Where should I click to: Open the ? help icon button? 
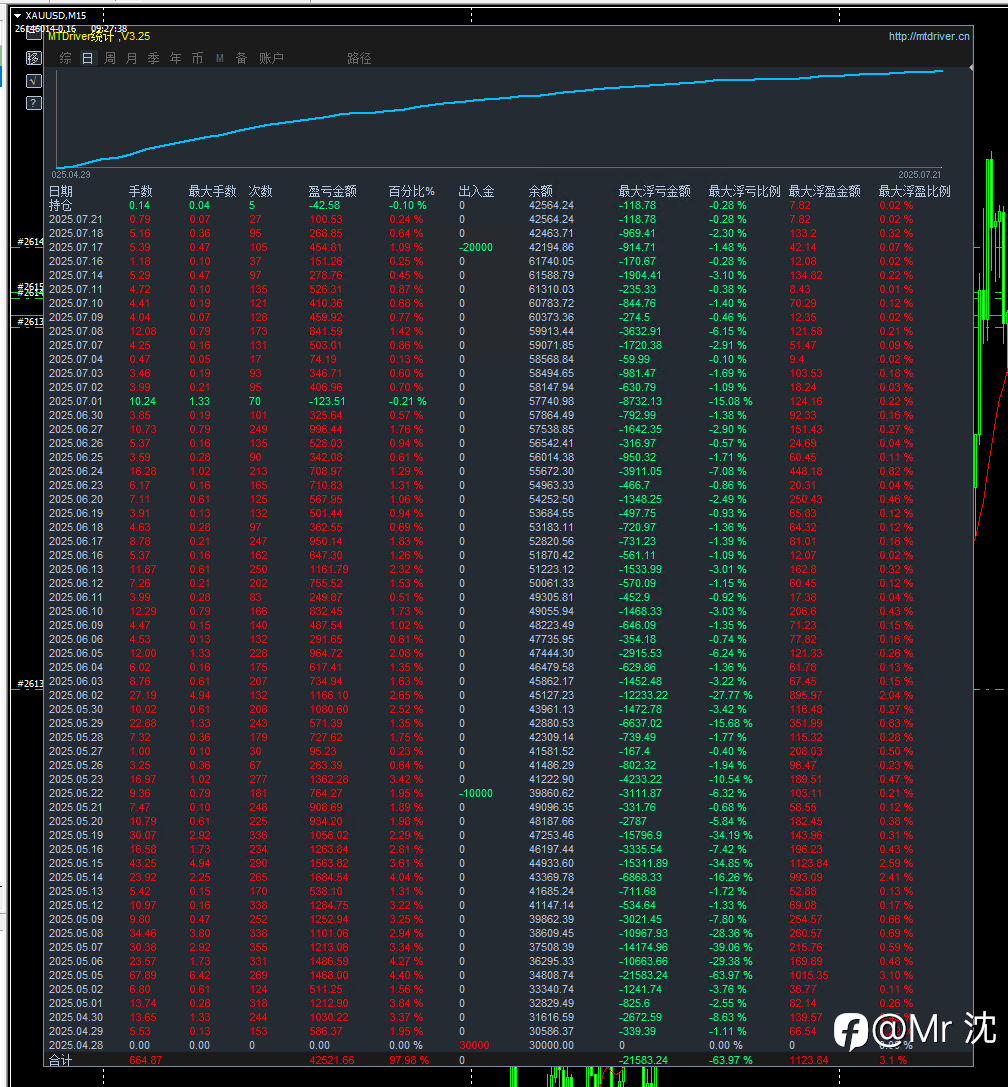coord(33,103)
